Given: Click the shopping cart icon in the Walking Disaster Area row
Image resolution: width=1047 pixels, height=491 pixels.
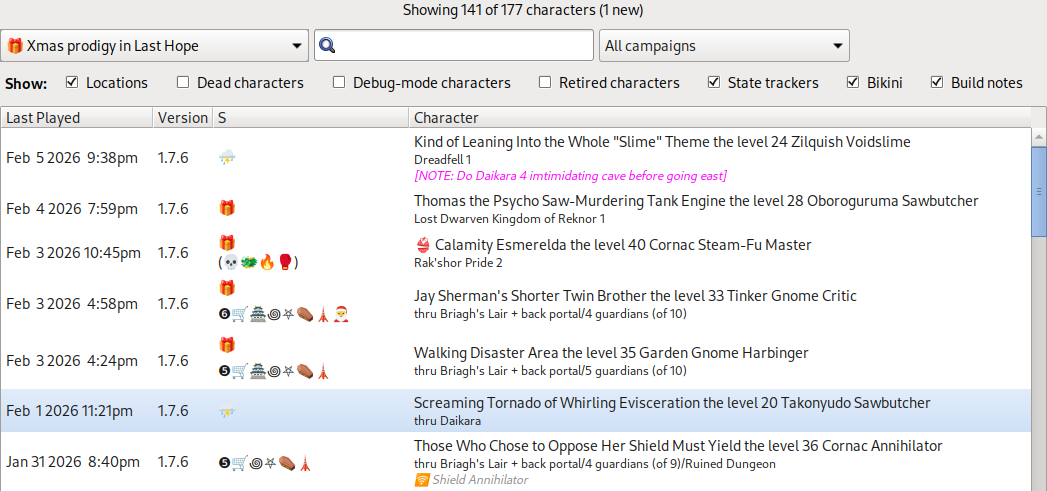Looking at the screenshot, I should coord(241,371).
